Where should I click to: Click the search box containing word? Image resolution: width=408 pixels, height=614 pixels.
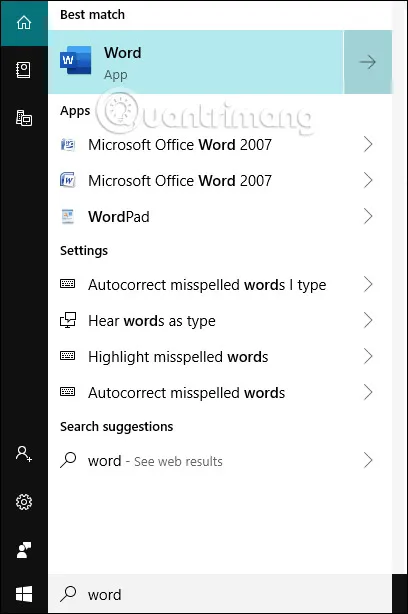(x=220, y=594)
